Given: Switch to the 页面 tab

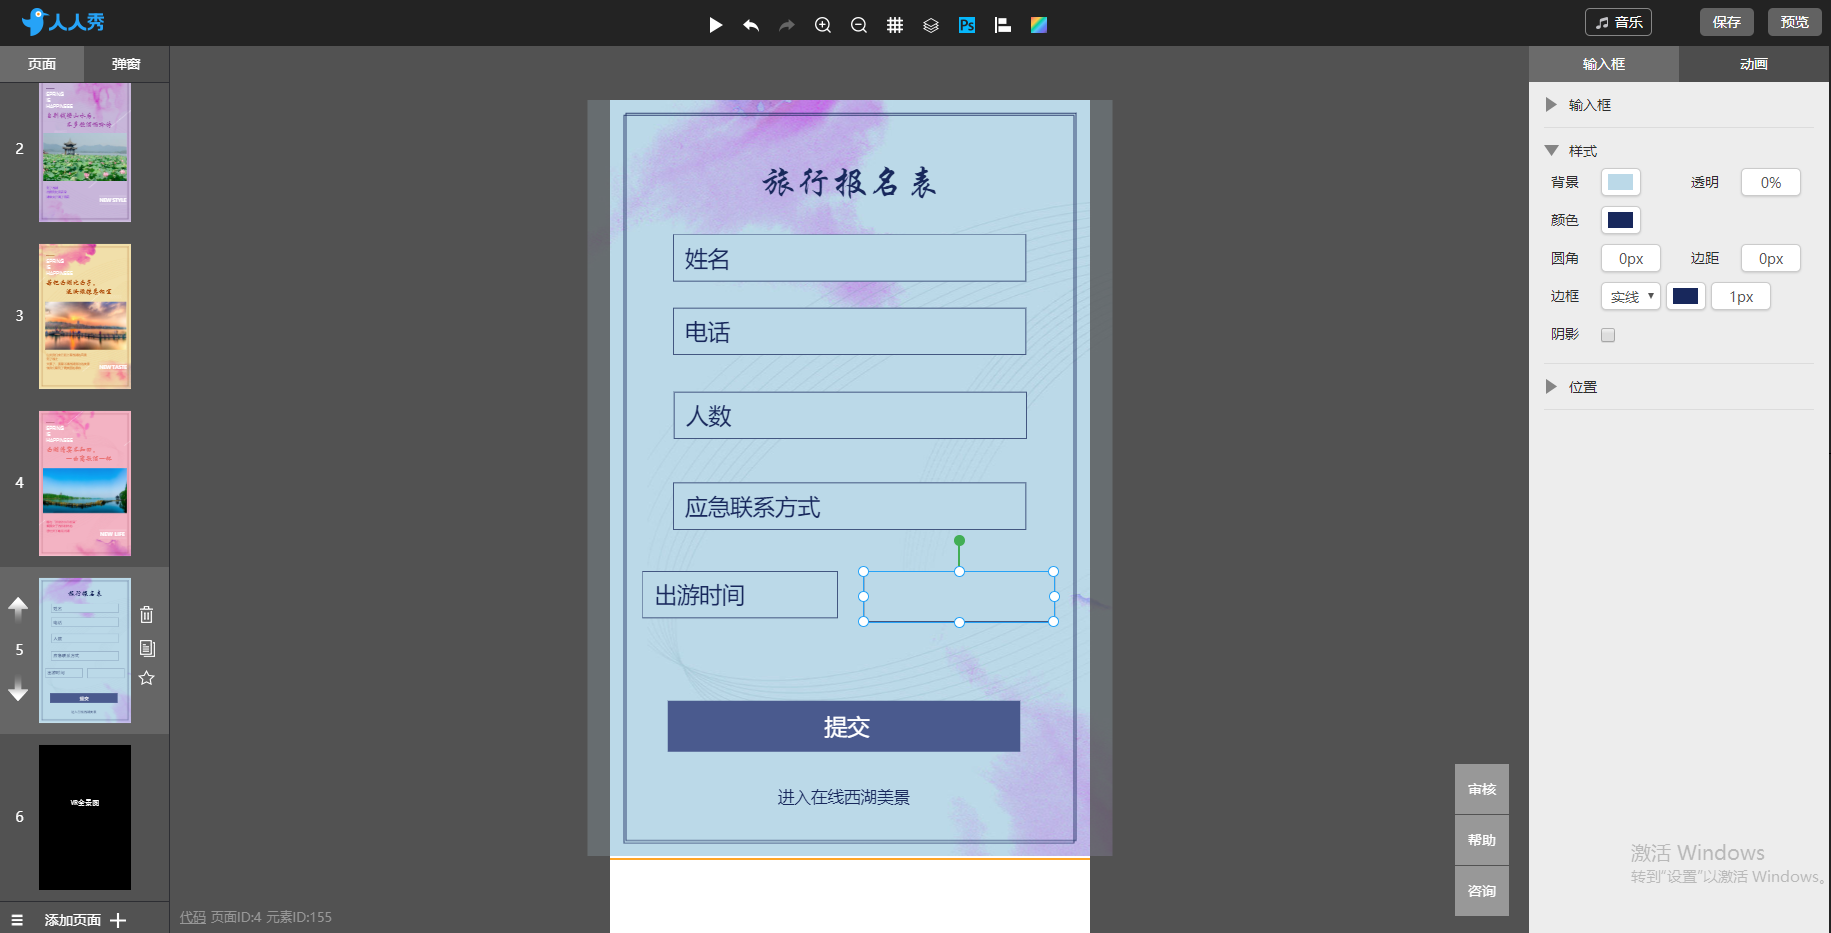Looking at the screenshot, I should click(x=42, y=64).
